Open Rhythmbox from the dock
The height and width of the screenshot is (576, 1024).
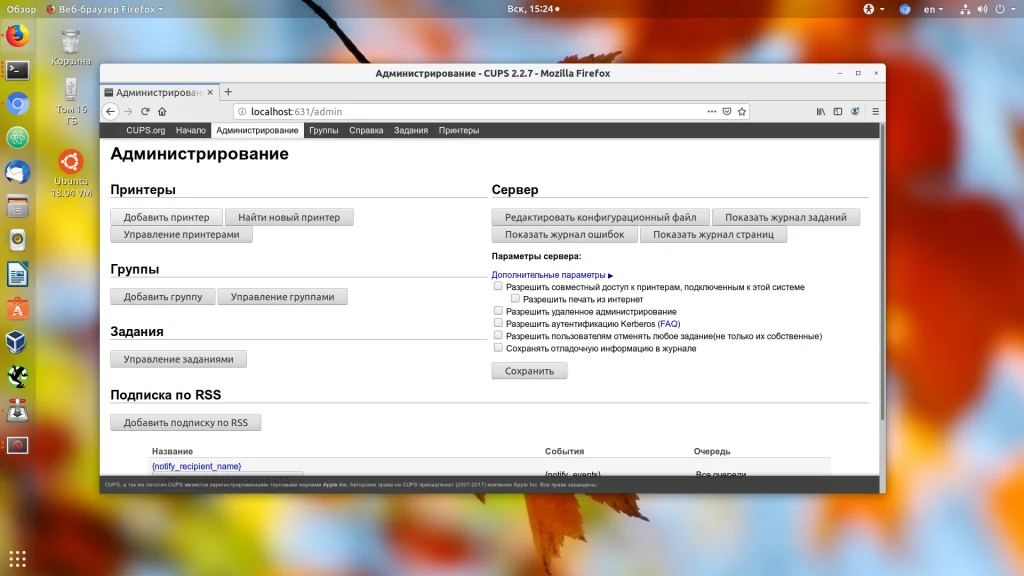tap(18, 240)
